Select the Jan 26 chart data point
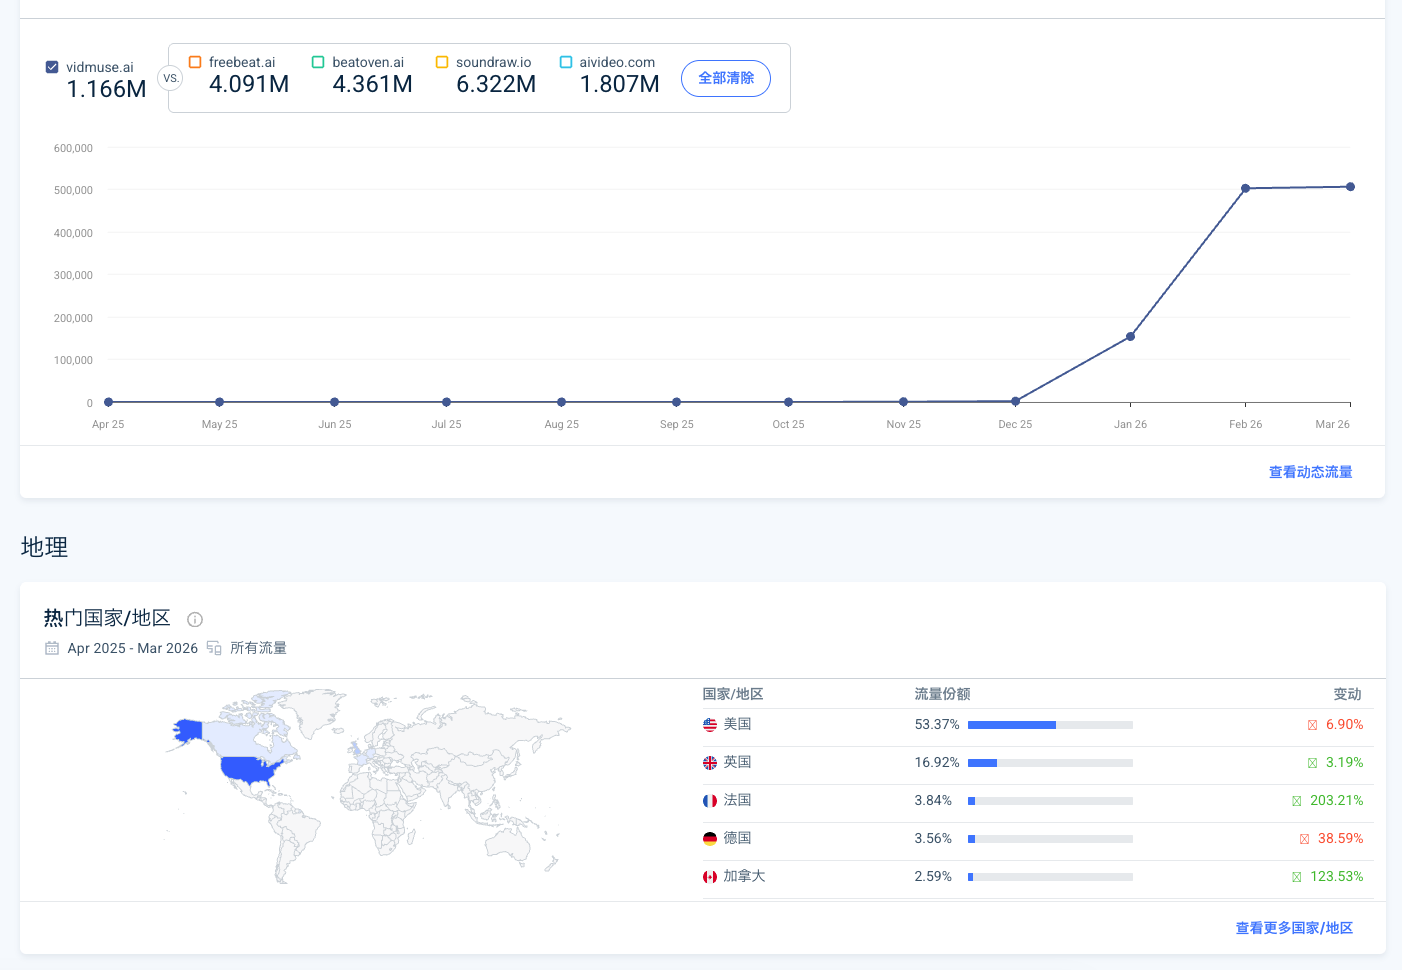The image size is (1402, 970). 1130,336
